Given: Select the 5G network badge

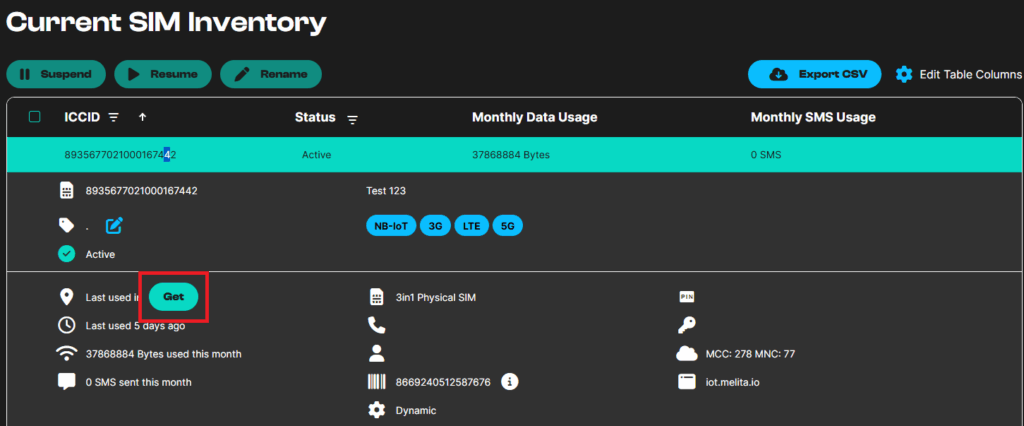Looking at the screenshot, I should (507, 226).
